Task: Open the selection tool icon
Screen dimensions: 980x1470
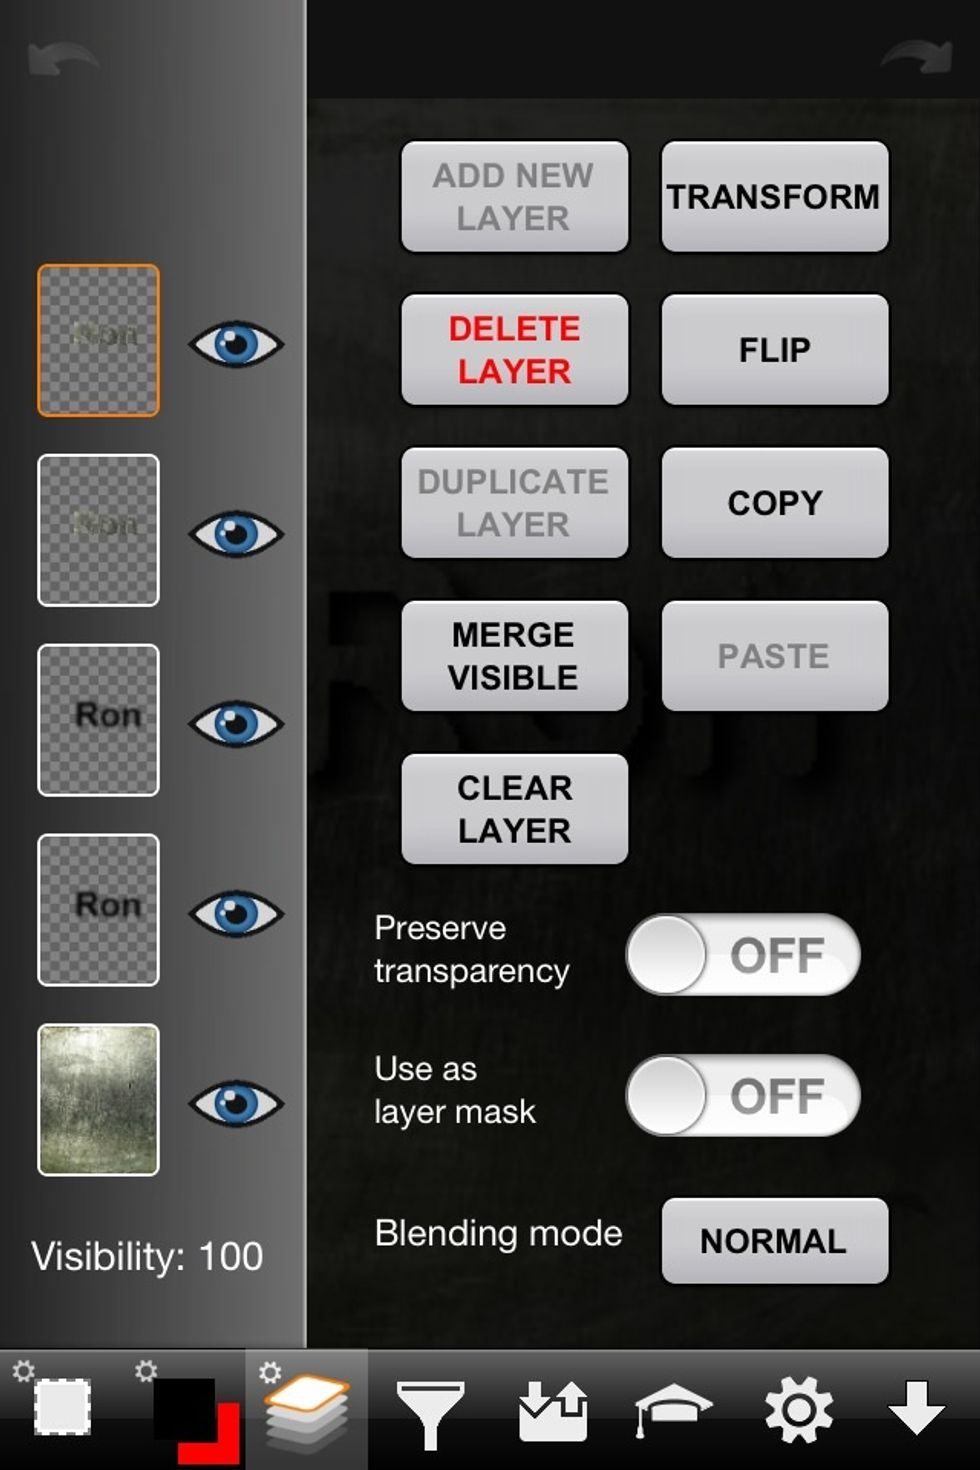Action: [x=62, y=1407]
